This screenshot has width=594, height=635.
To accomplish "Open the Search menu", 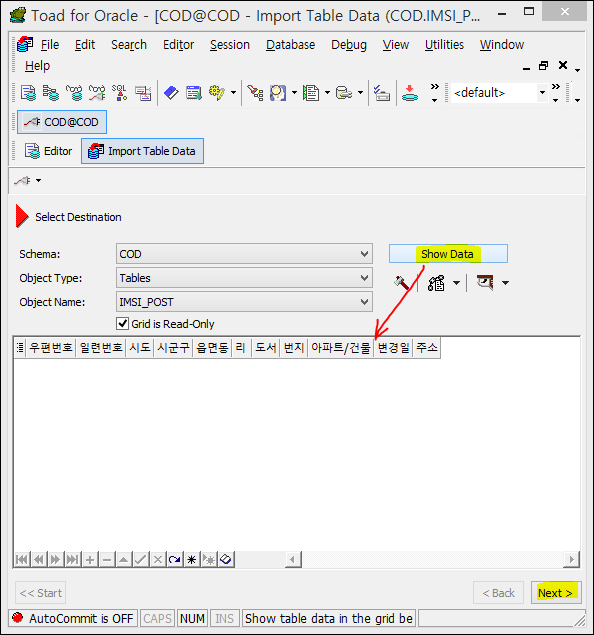I will pyautogui.click(x=129, y=45).
